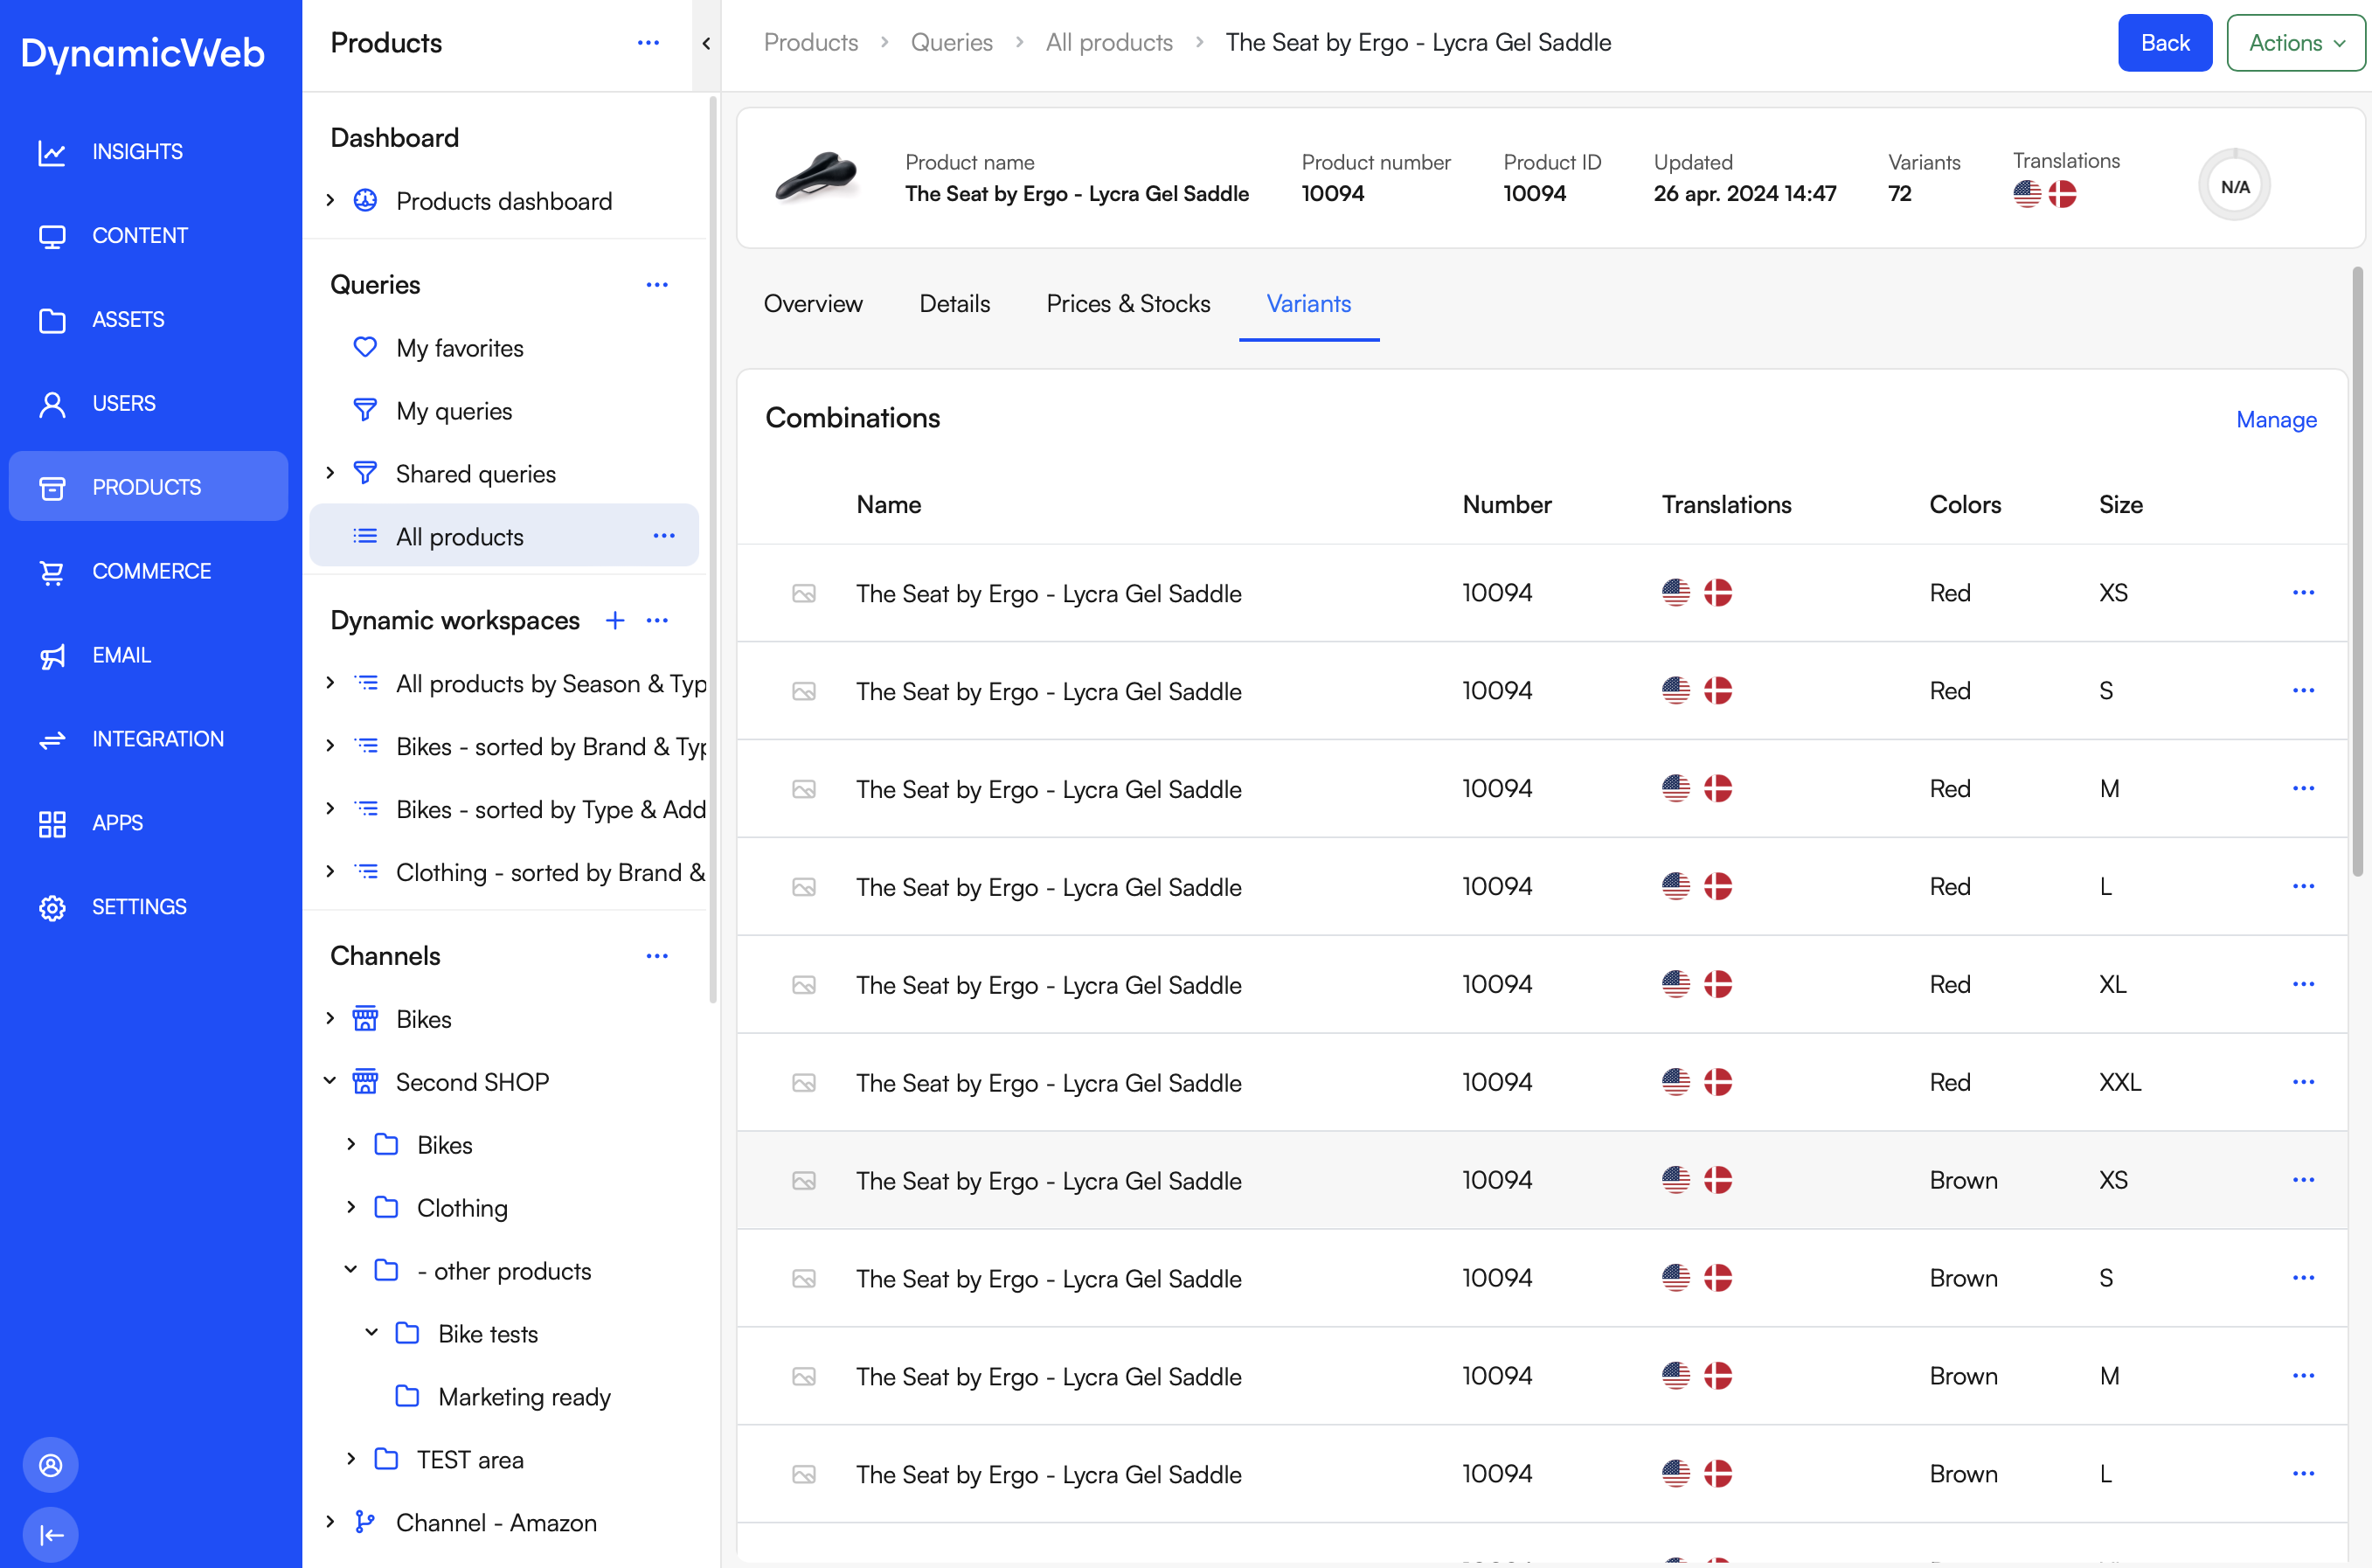Image resolution: width=2372 pixels, height=1568 pixels.
Task: Open the Integration arrows icon
Action: [x=52, y=740]
